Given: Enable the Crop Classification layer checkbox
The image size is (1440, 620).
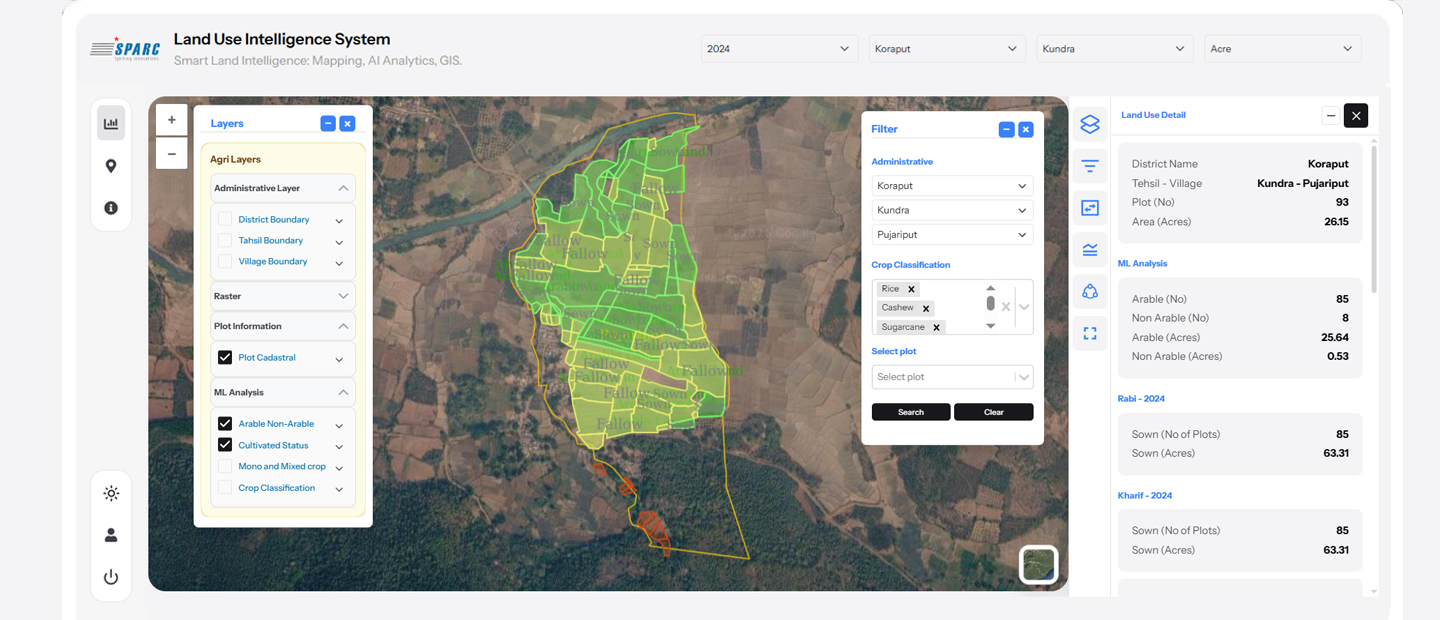Looking at the screenshot, I should point(225,488).
